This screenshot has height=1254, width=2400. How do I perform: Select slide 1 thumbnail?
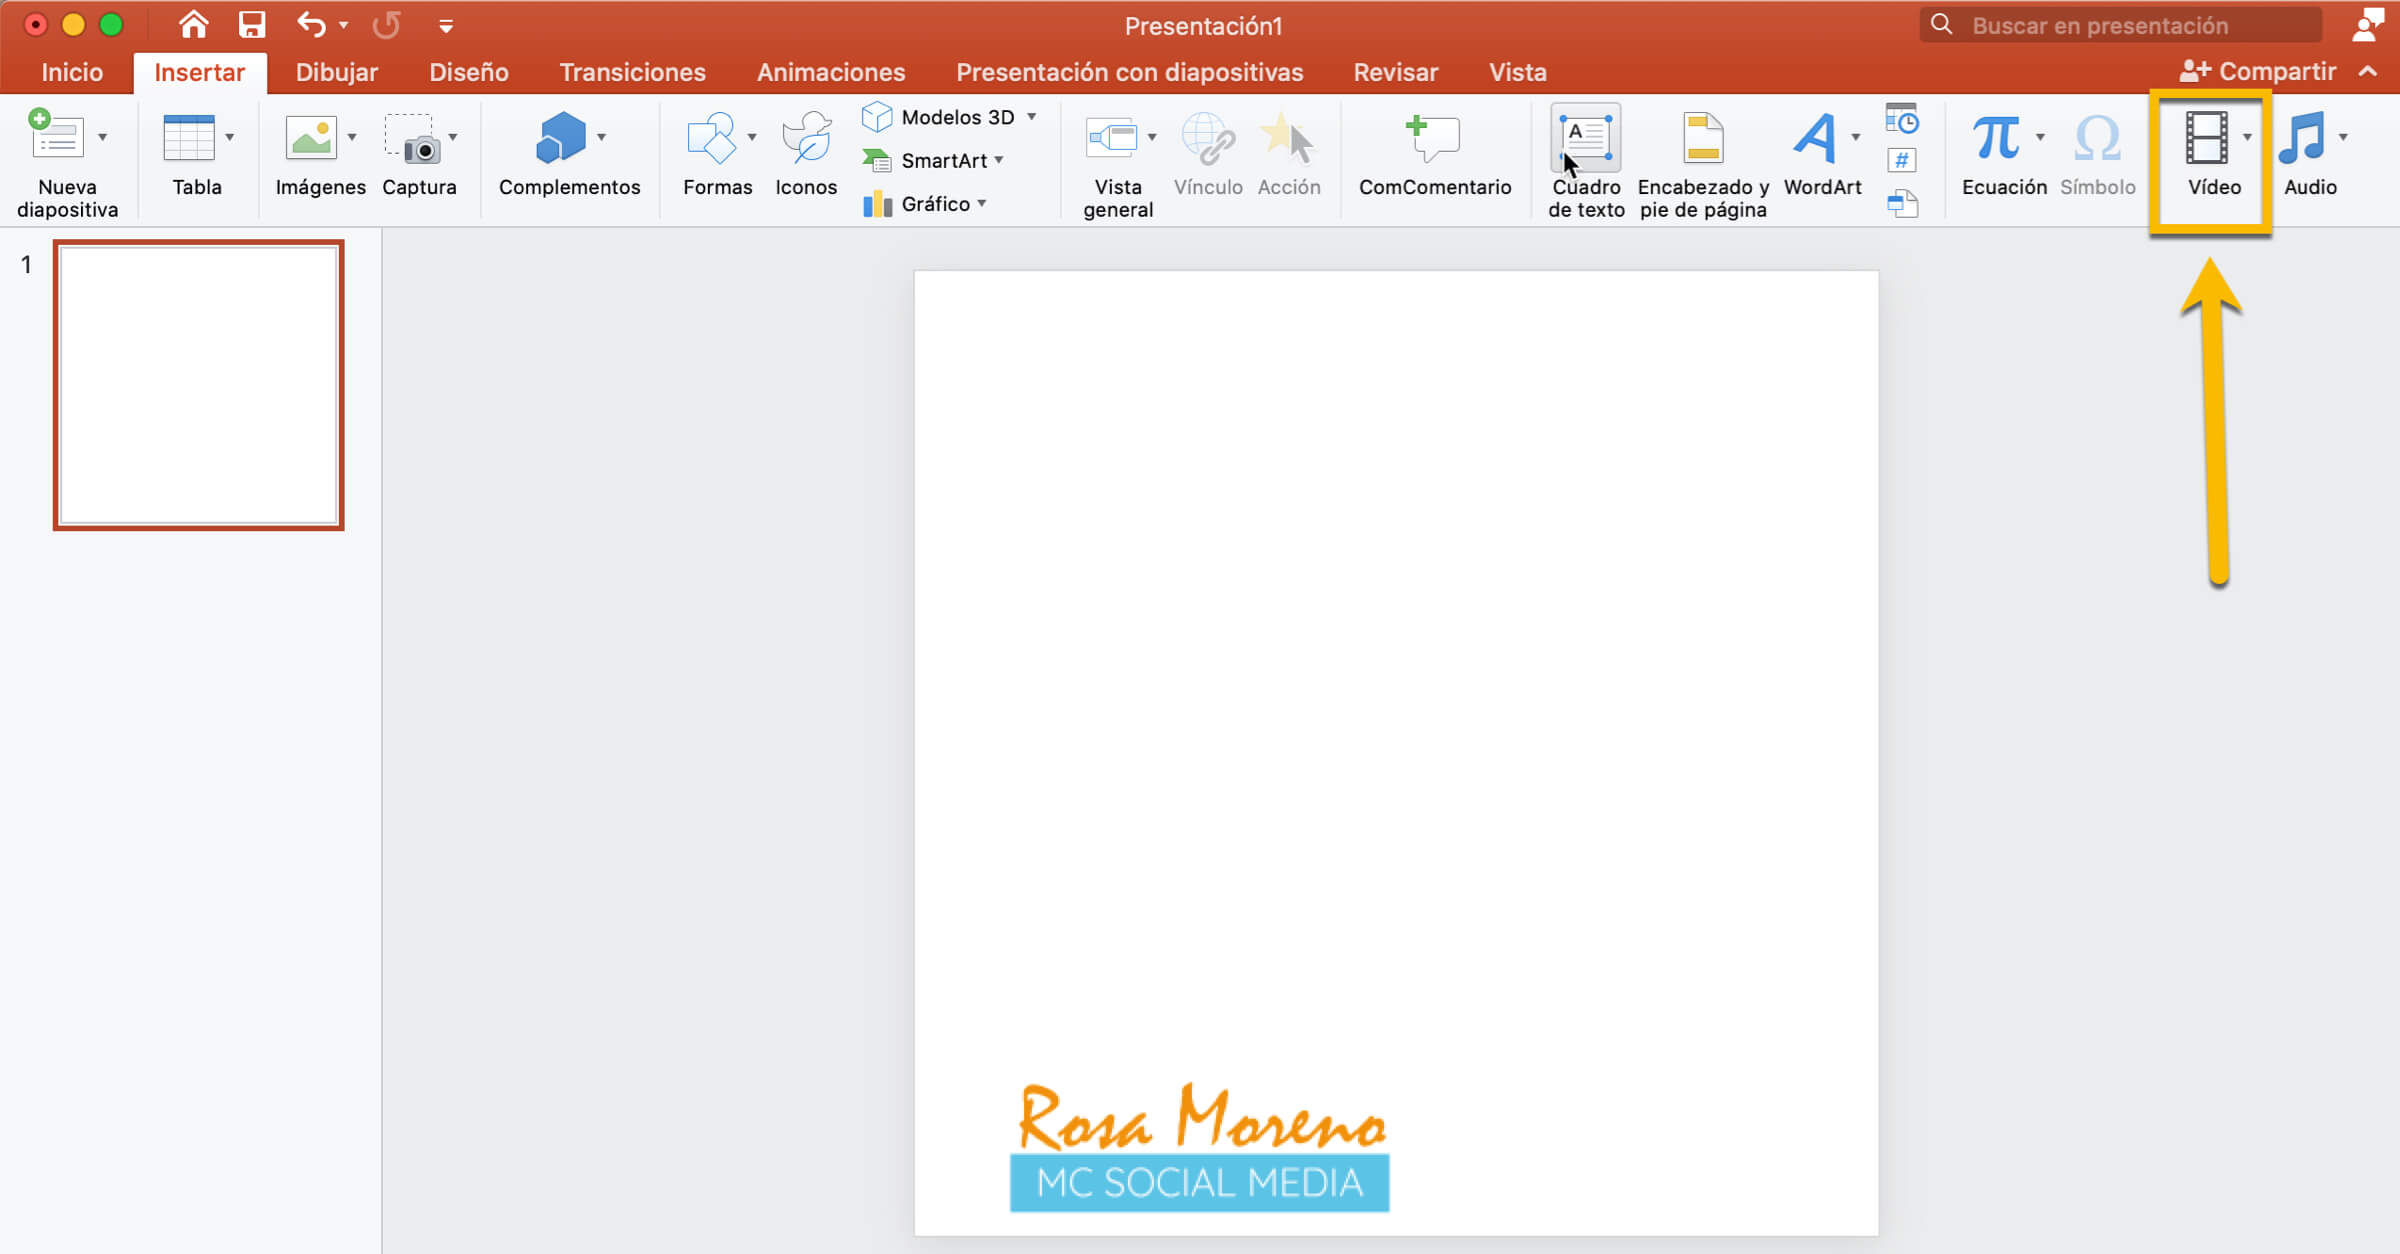[198, 385]
